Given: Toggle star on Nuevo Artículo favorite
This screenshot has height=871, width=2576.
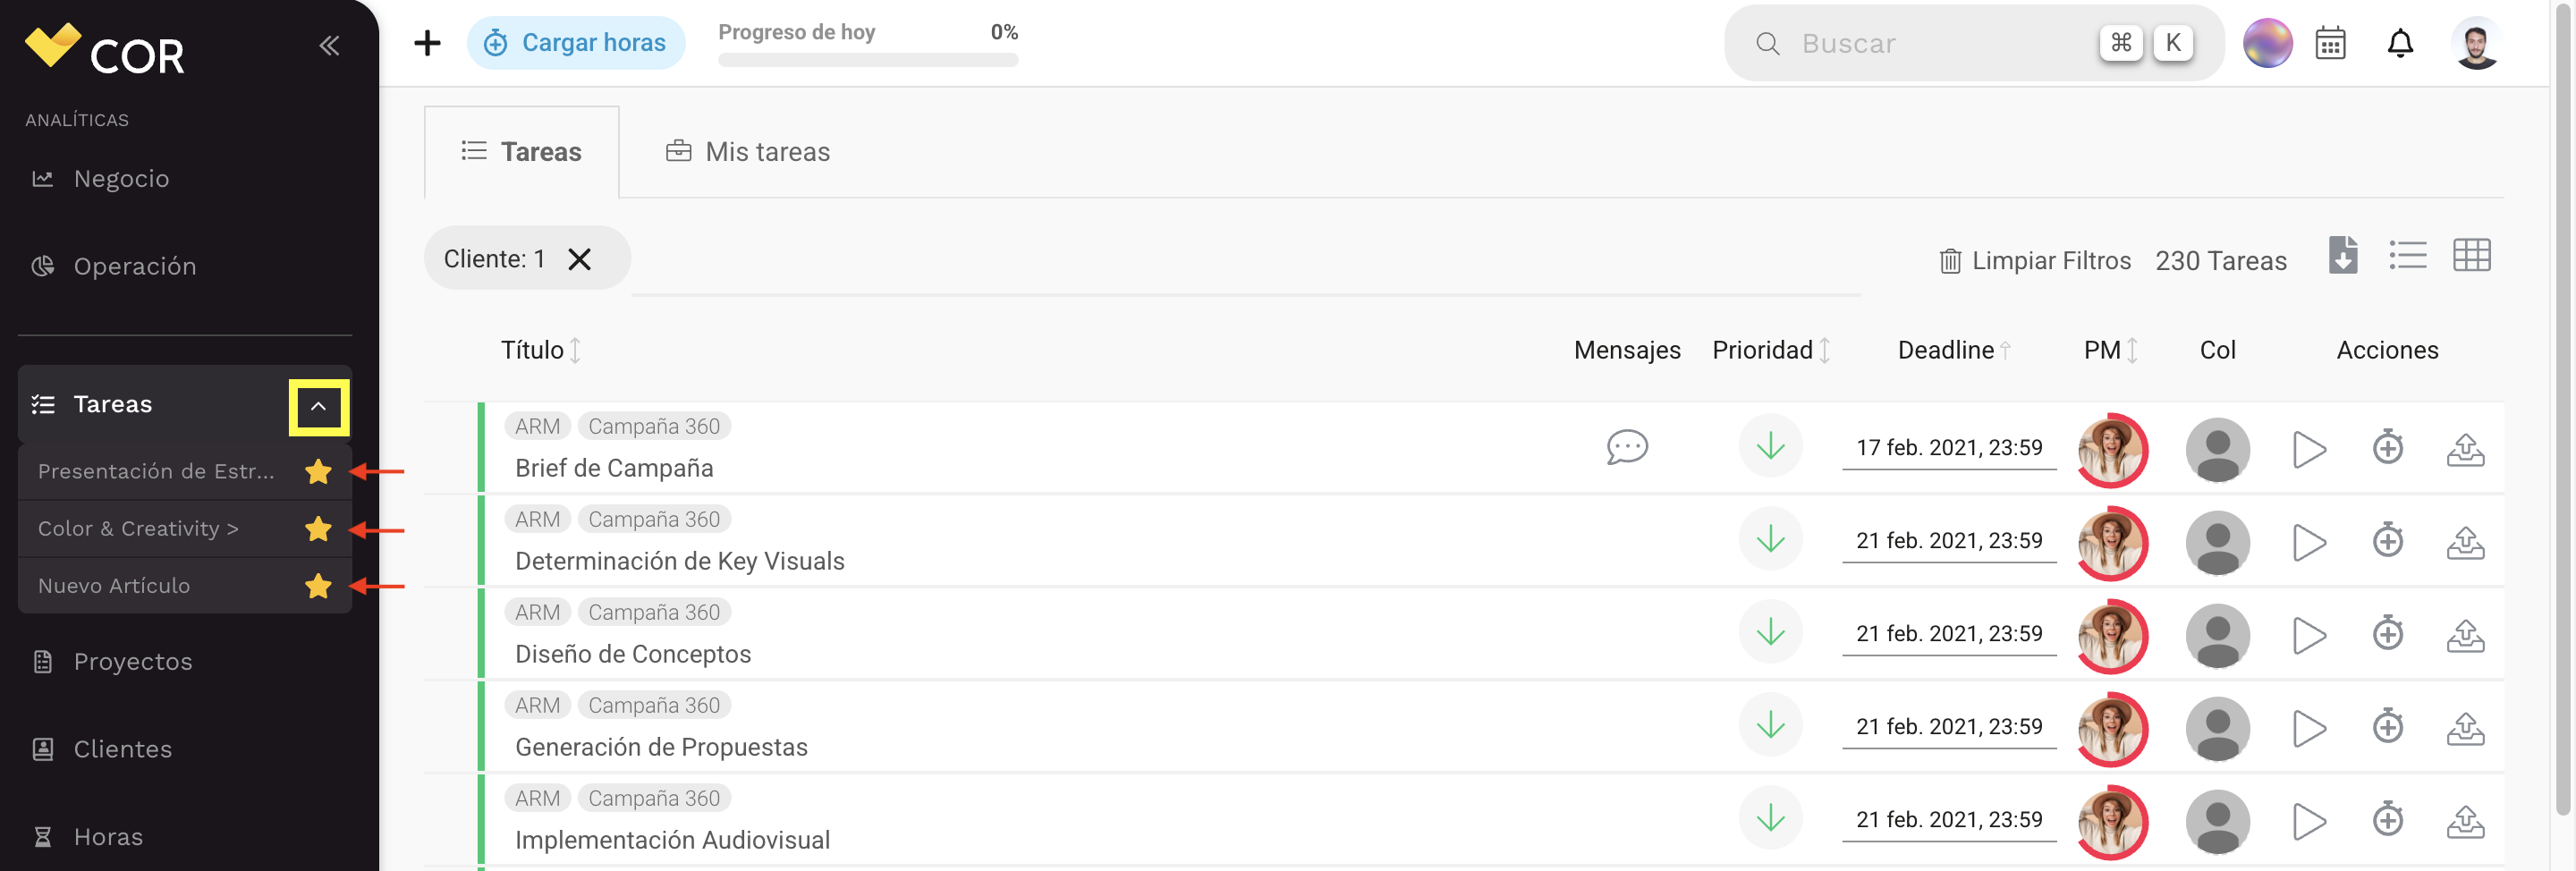Looking at the screenshot, I should [318, 586].
